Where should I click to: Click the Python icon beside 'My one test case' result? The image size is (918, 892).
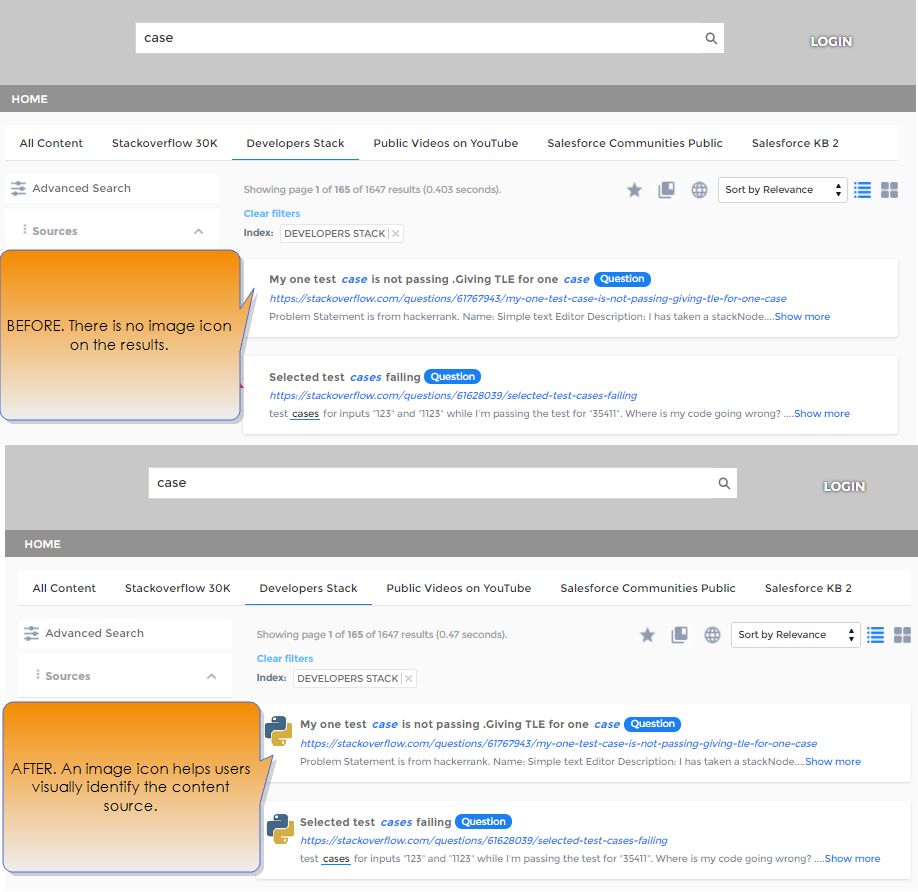278,733
